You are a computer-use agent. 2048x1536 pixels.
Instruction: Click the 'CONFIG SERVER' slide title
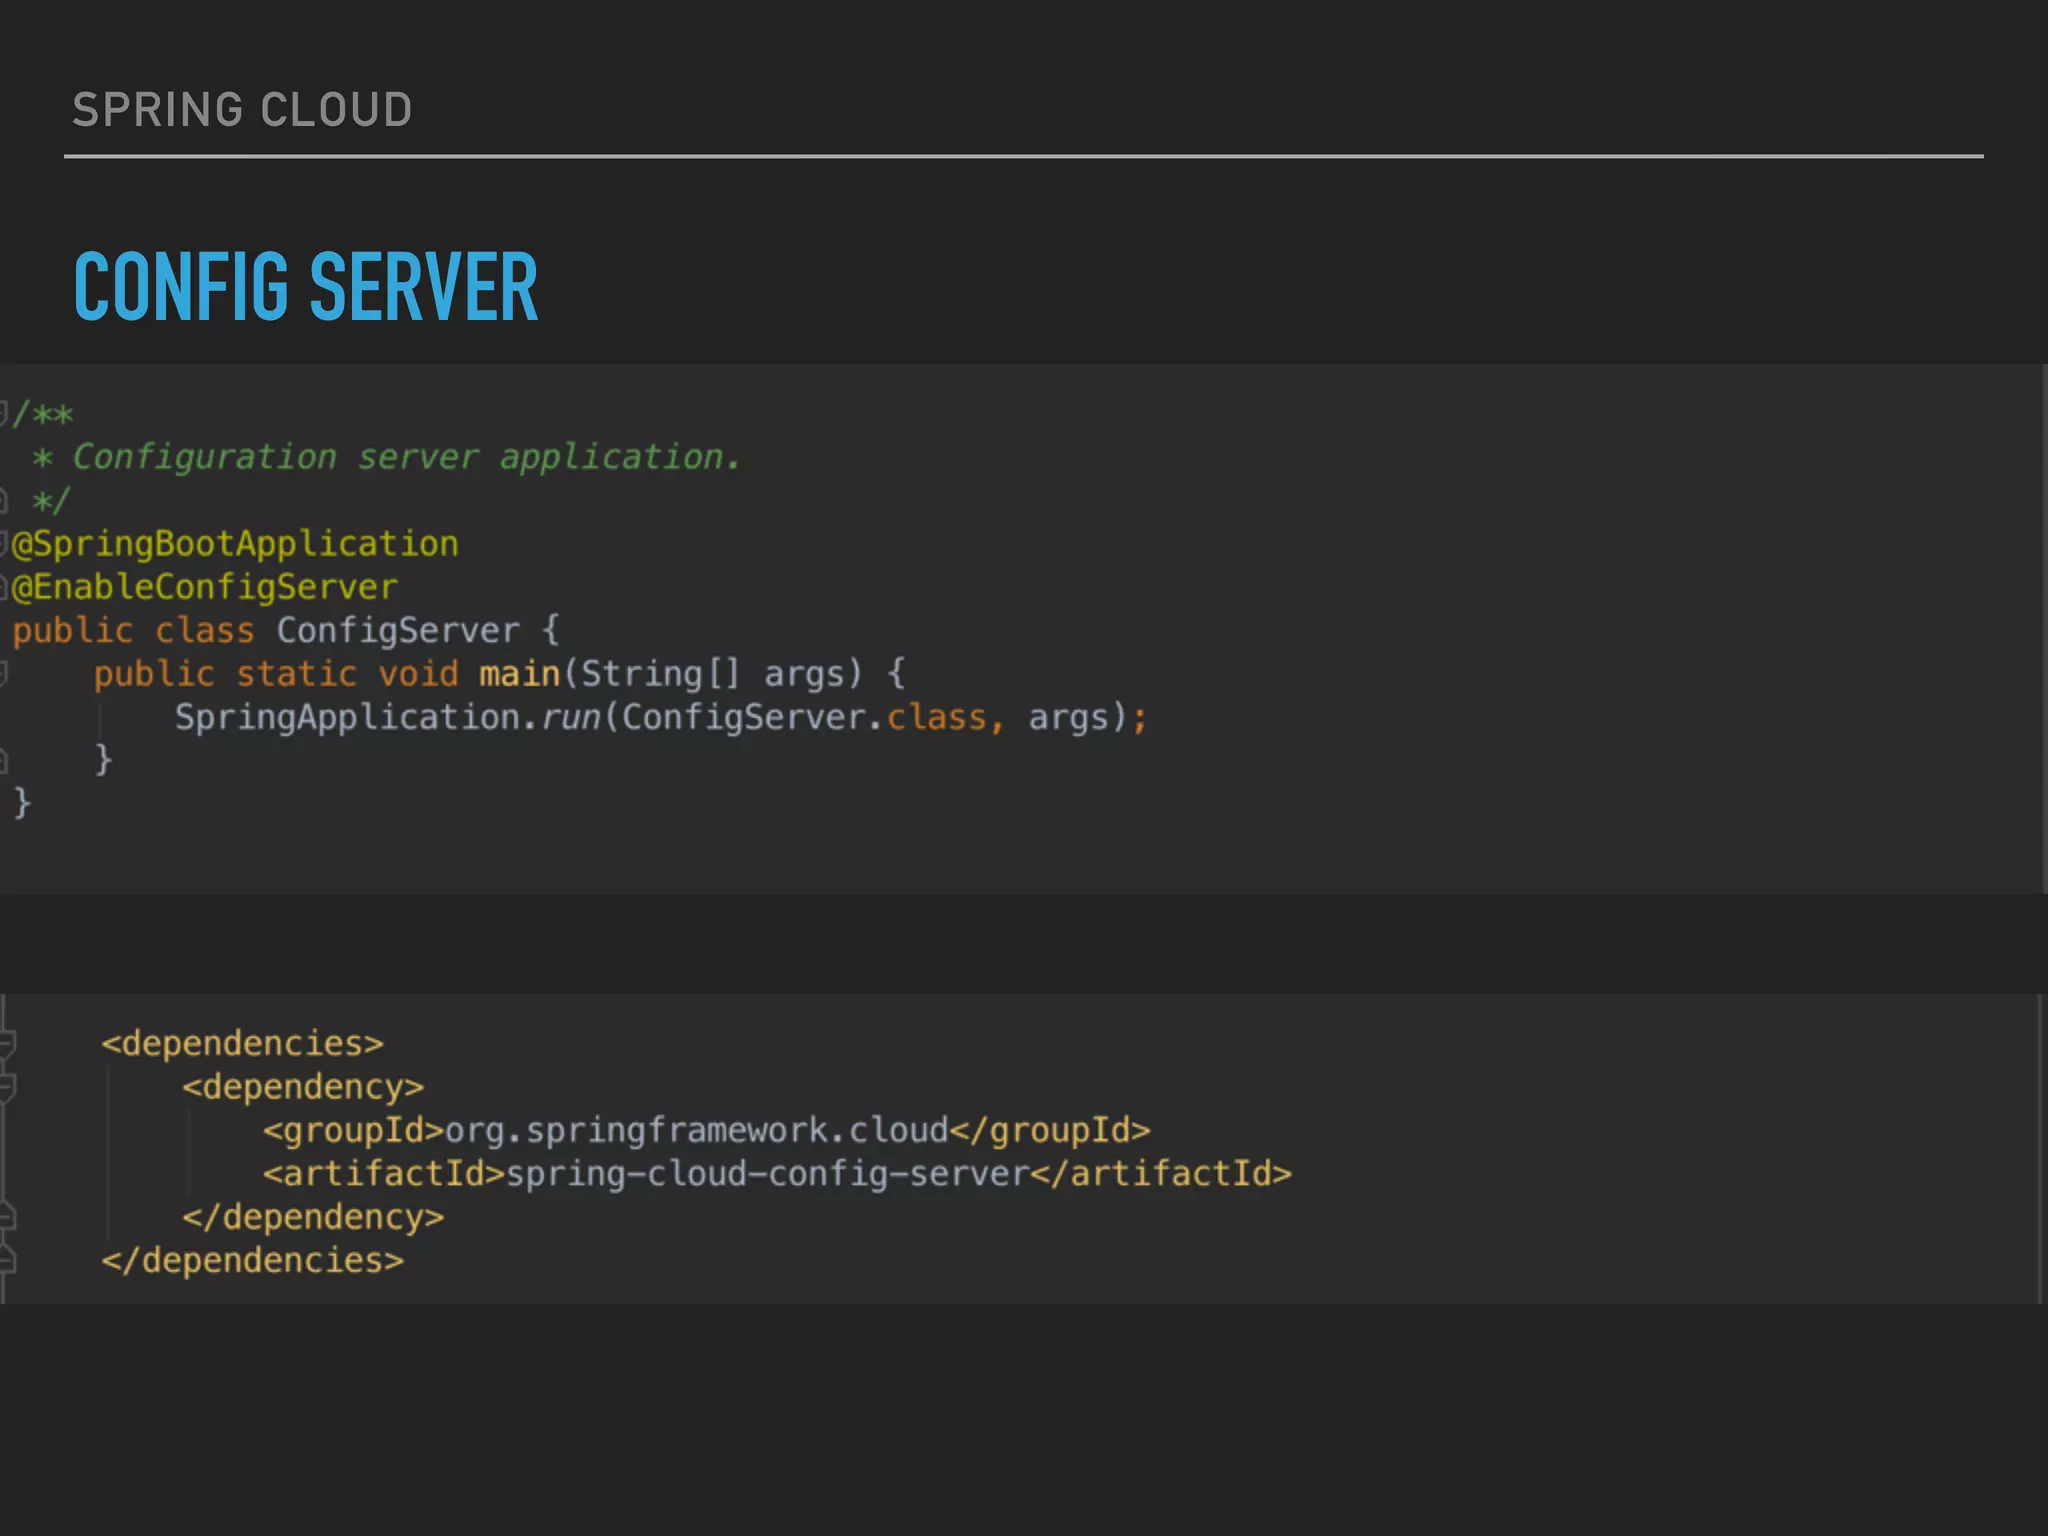click(306, 287)
